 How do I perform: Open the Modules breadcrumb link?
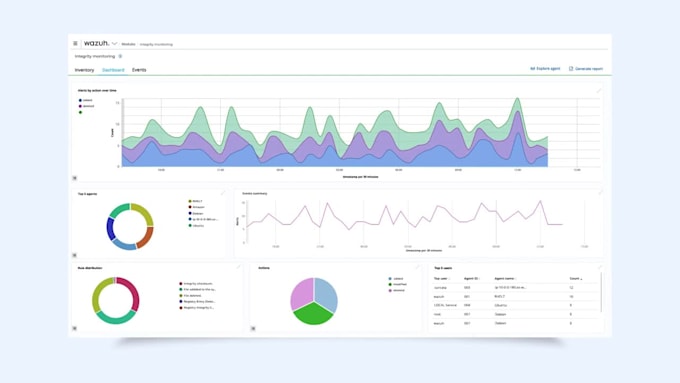tap(128, 44)
